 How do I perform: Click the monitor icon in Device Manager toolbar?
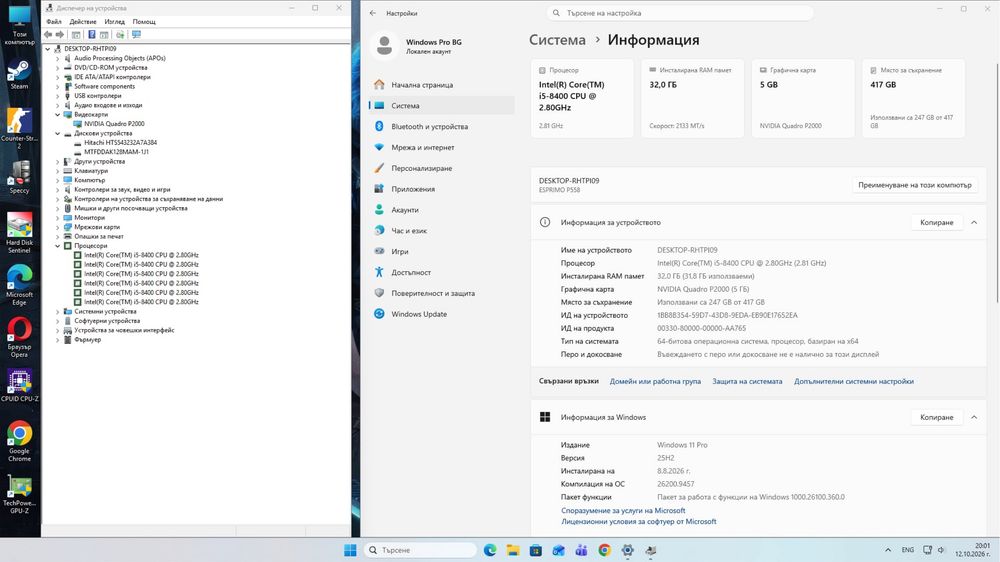pos(136,34)
